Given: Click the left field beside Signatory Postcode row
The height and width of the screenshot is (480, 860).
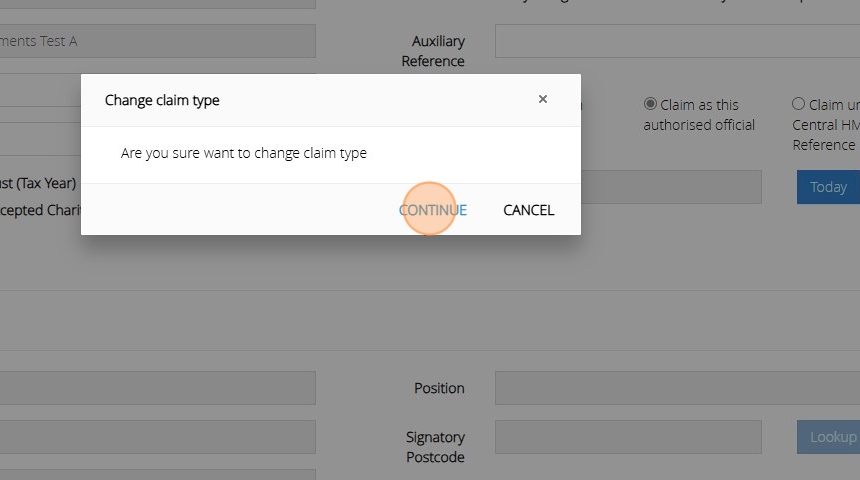Looking at the screenshot, I should (157, 437).
